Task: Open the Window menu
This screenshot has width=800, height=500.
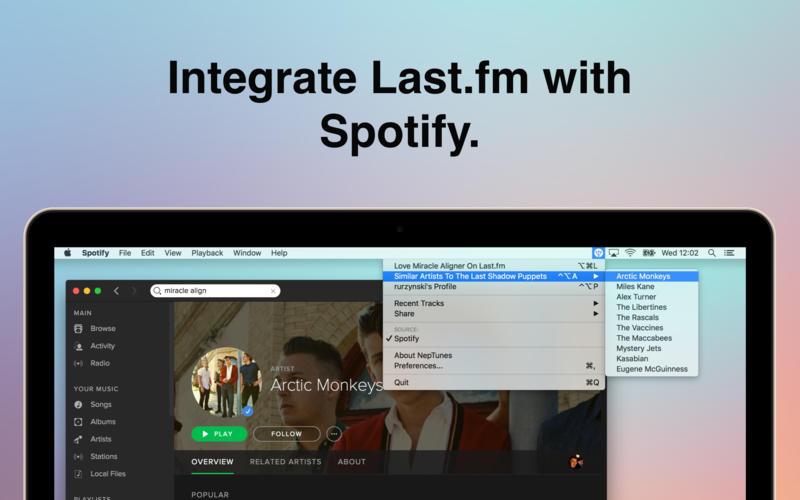Action: tap(247, 253)
